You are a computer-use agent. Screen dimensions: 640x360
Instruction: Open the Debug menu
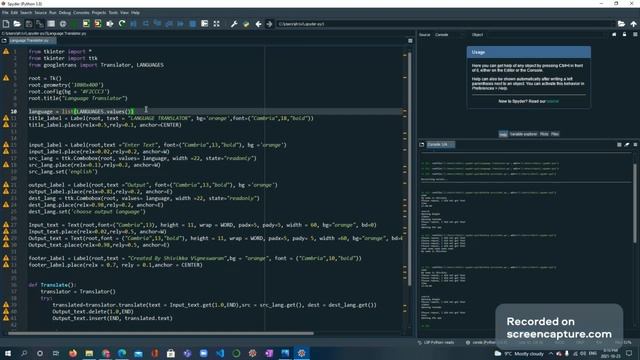pos(64,13)
